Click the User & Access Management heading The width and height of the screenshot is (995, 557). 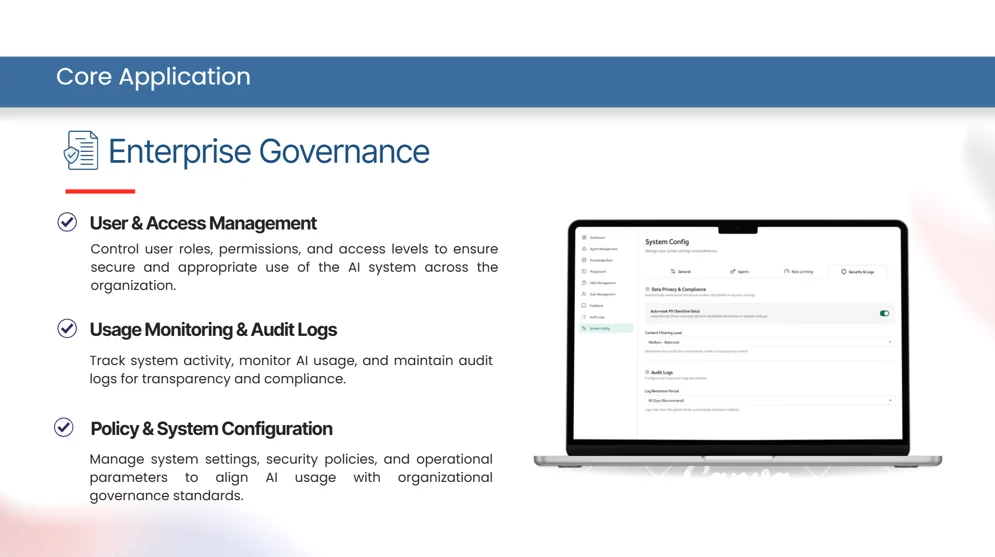203,223
